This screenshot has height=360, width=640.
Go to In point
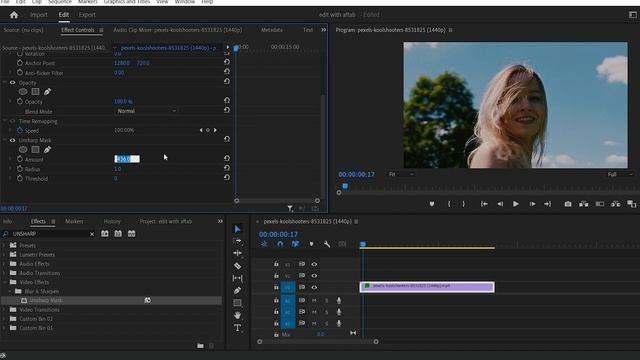tap(484, 204)
